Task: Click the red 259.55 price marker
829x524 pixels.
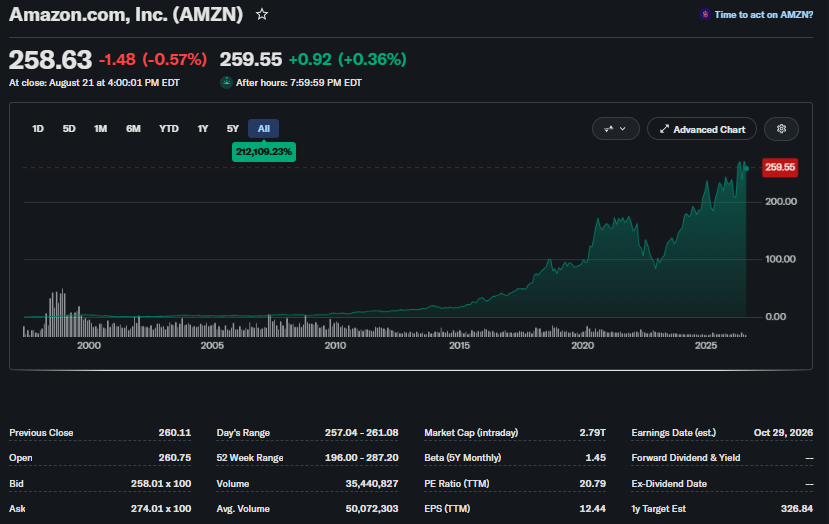Action: click(780, 168)
